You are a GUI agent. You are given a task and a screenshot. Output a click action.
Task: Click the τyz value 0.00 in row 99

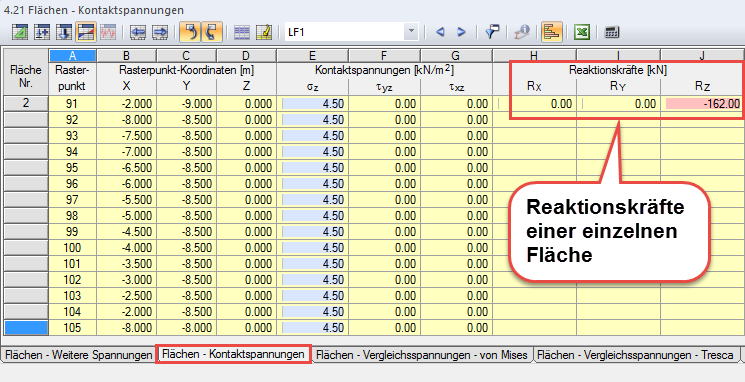pyautogui.click(x=384, y=232)
